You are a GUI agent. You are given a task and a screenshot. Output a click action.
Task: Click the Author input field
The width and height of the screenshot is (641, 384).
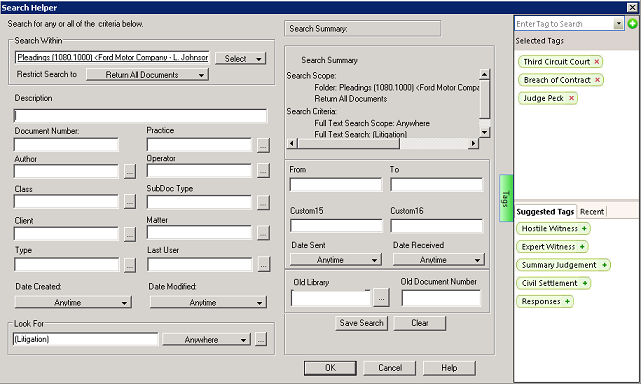pyautogui.click(x=66, y=171)
